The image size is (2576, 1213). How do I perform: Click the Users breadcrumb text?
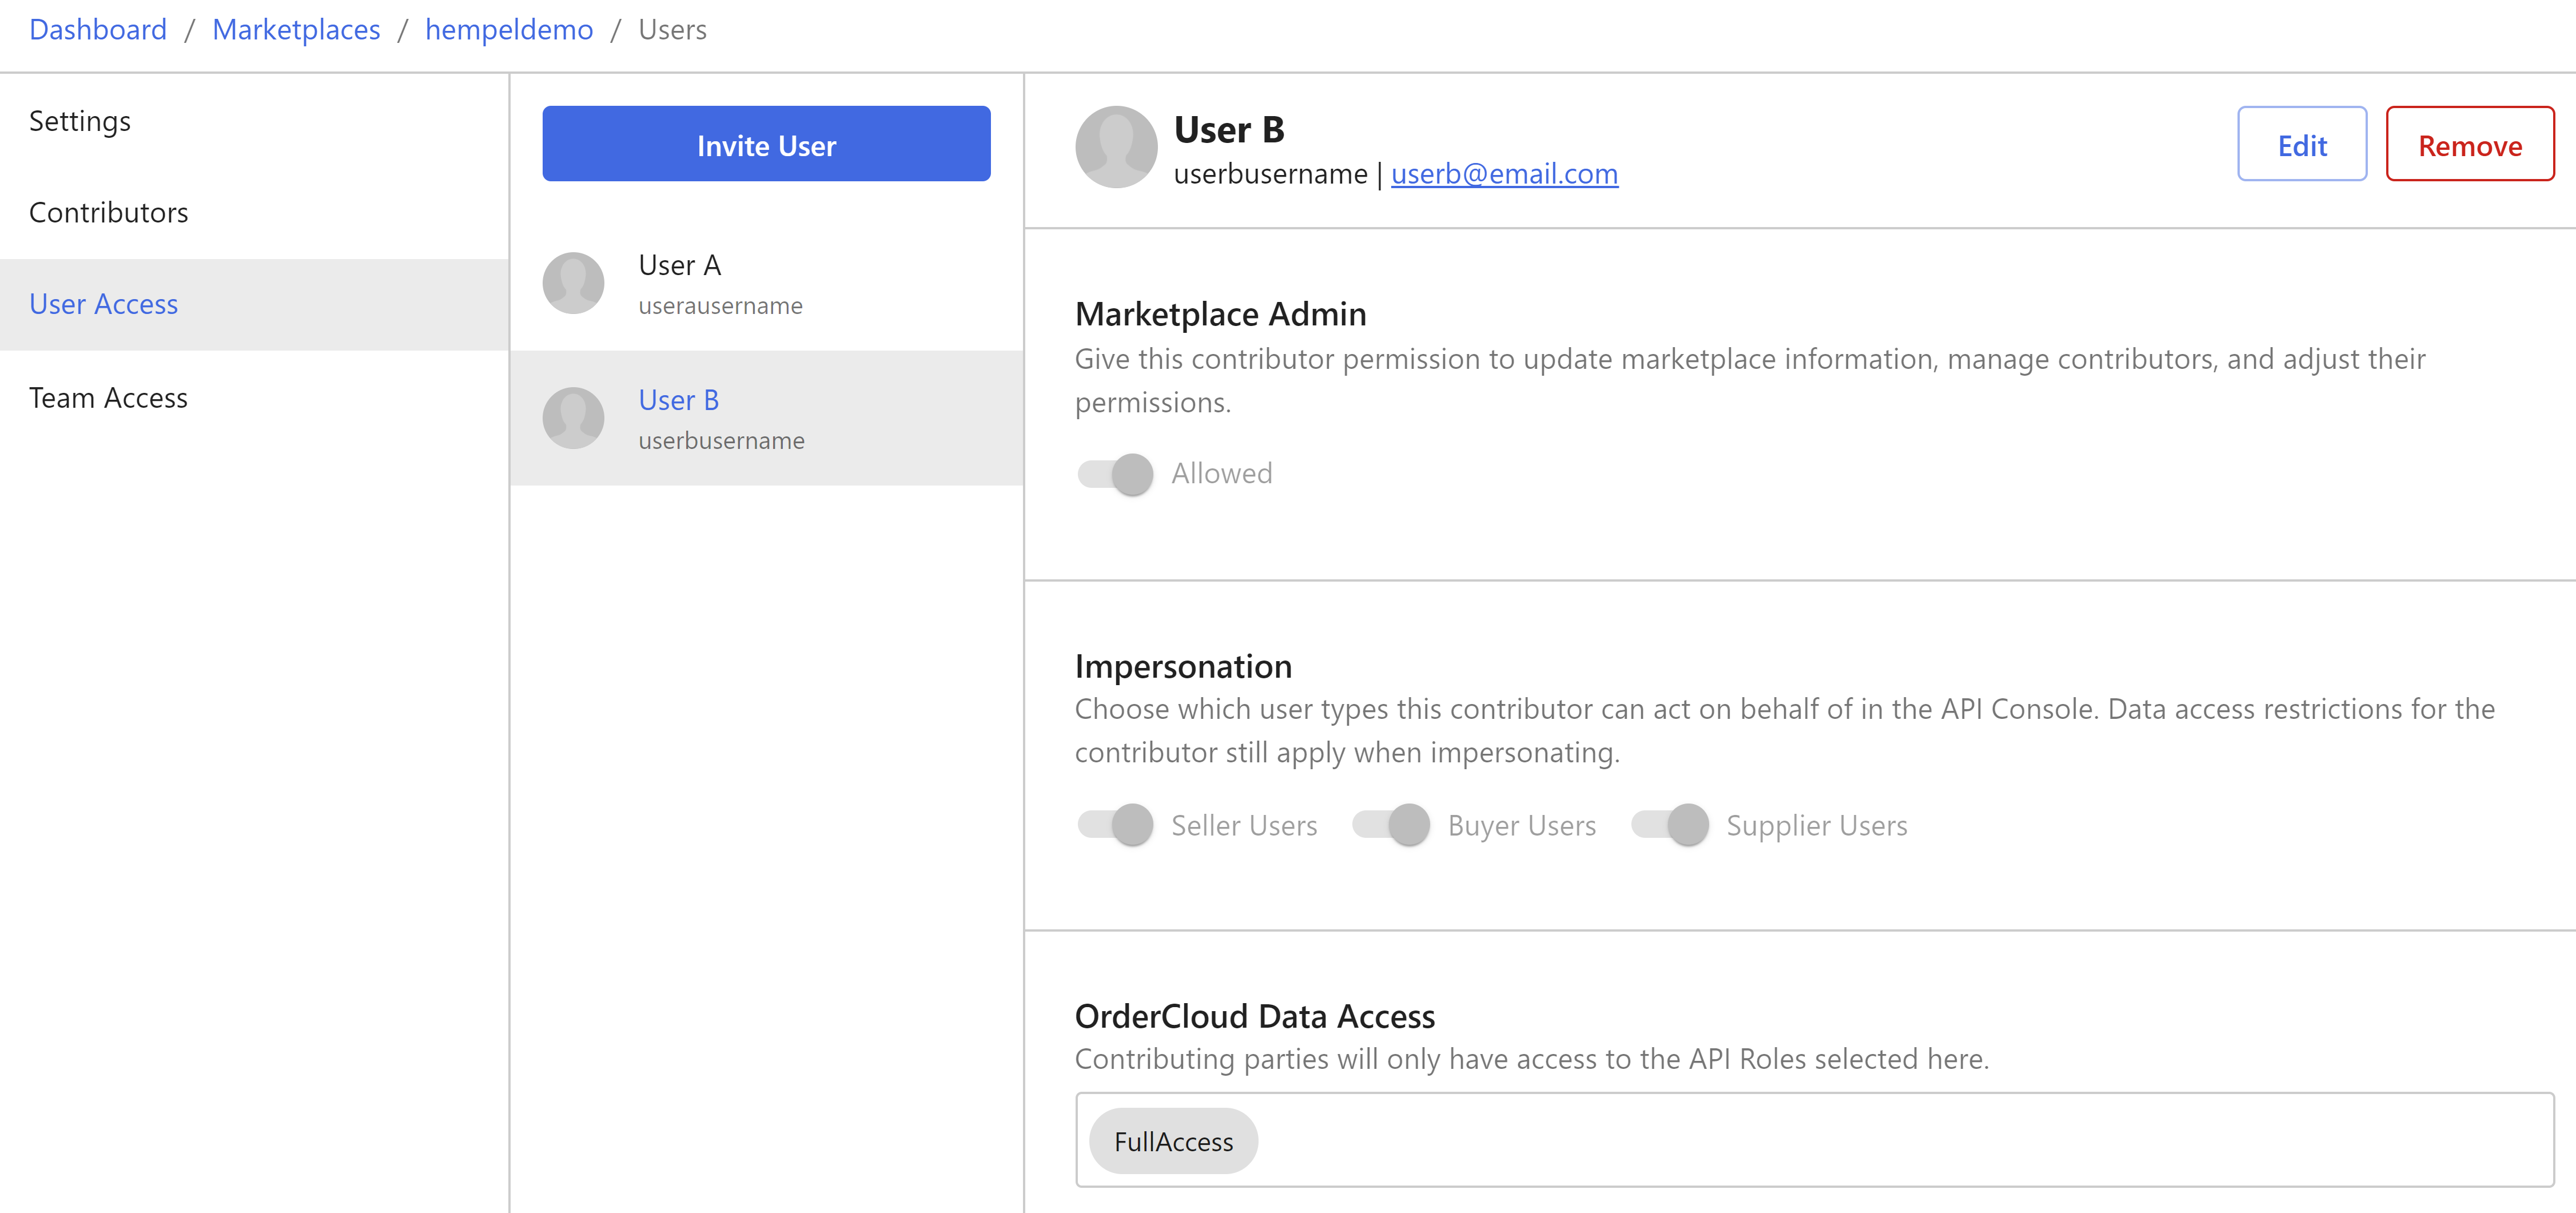click(x=672, y=30)
